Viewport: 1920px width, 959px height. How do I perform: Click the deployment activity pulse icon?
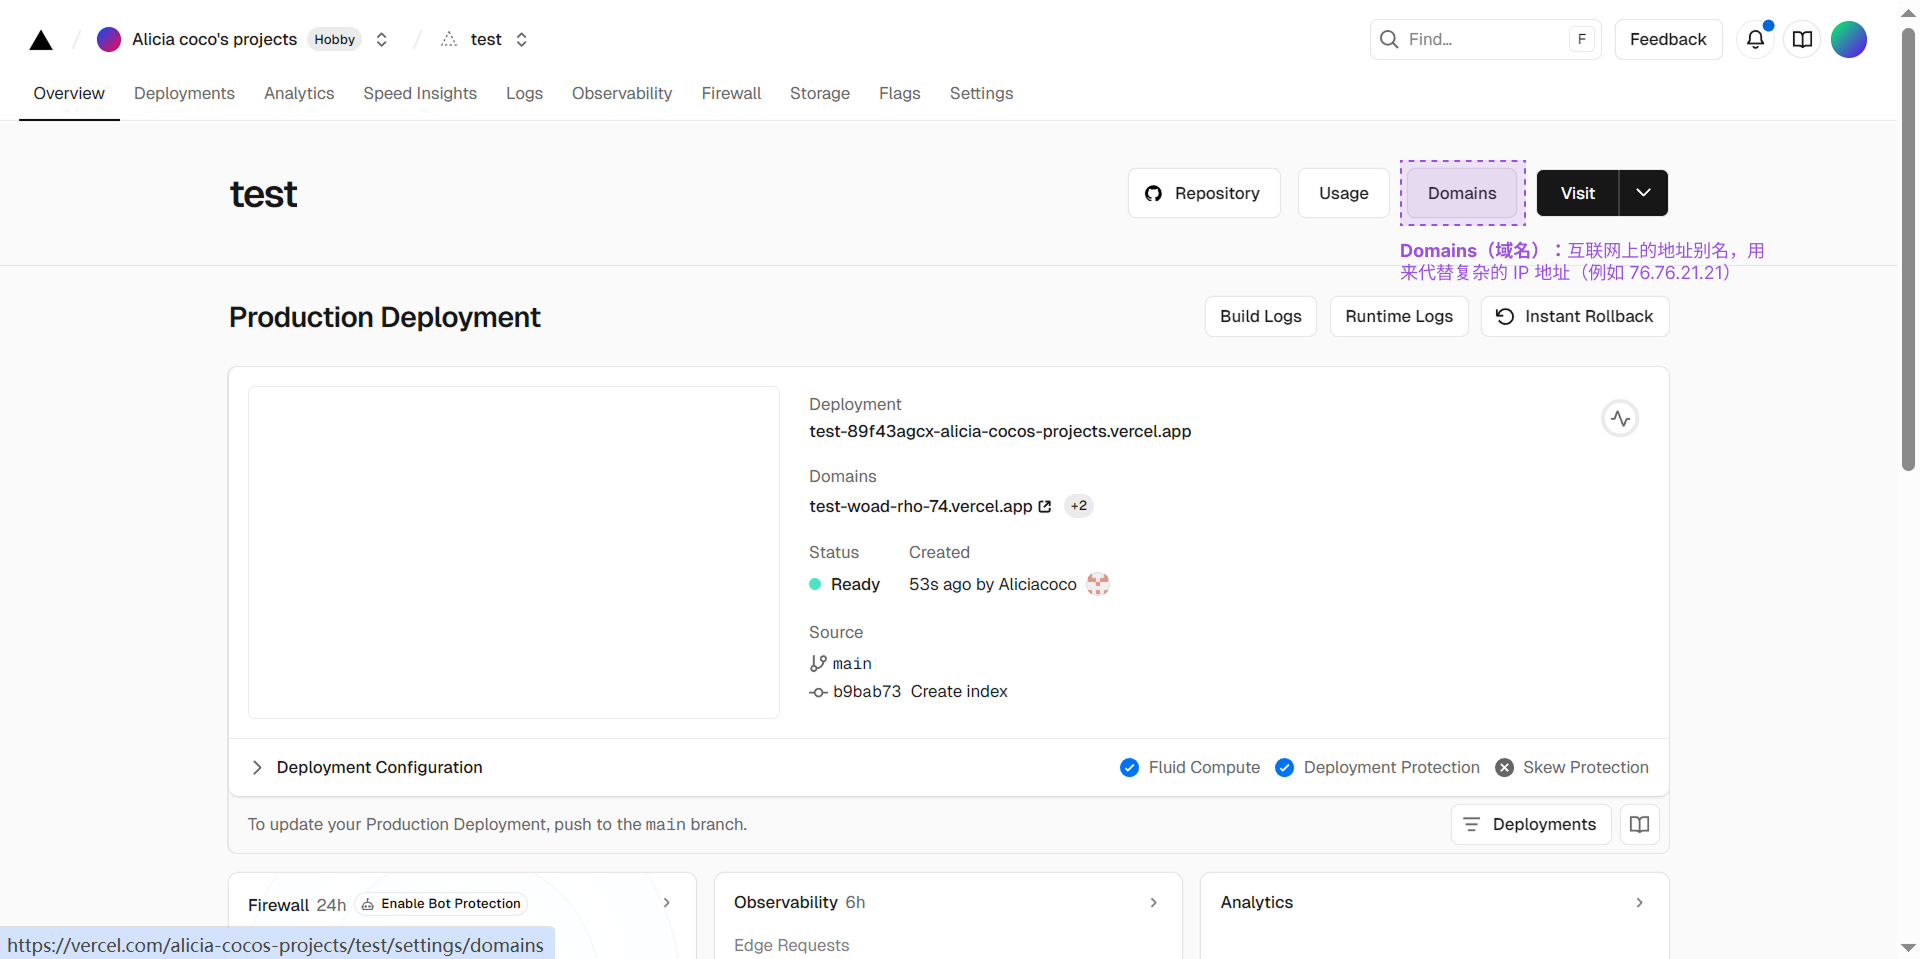click(x=1620, y=418)
